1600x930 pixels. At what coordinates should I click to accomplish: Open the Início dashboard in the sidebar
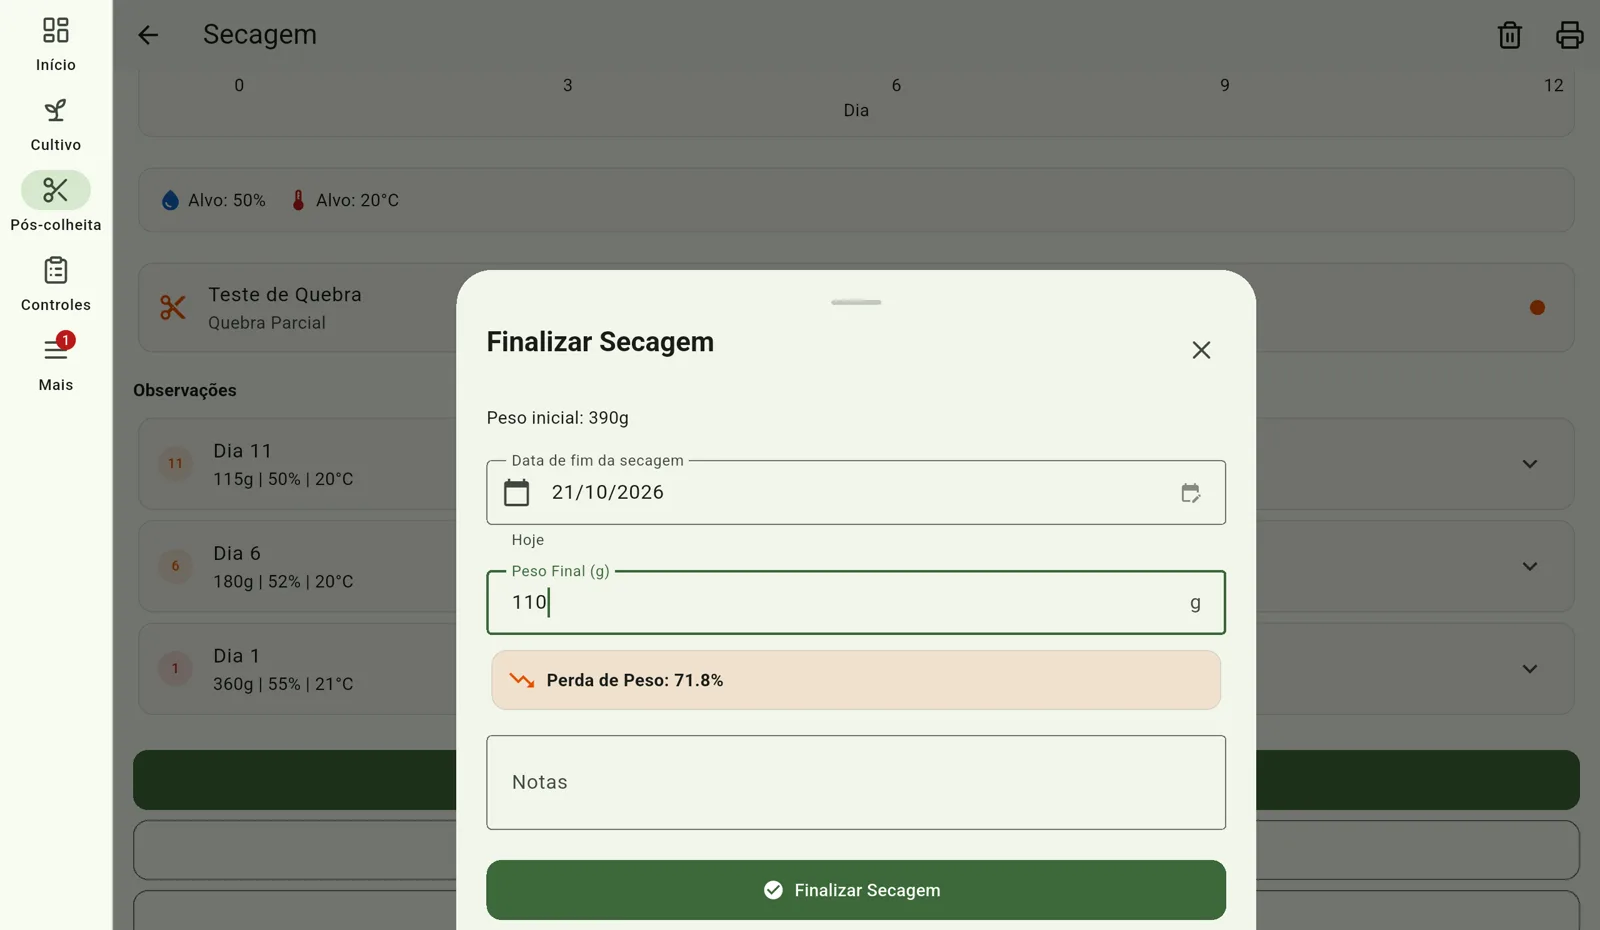(x=56, y=43)
